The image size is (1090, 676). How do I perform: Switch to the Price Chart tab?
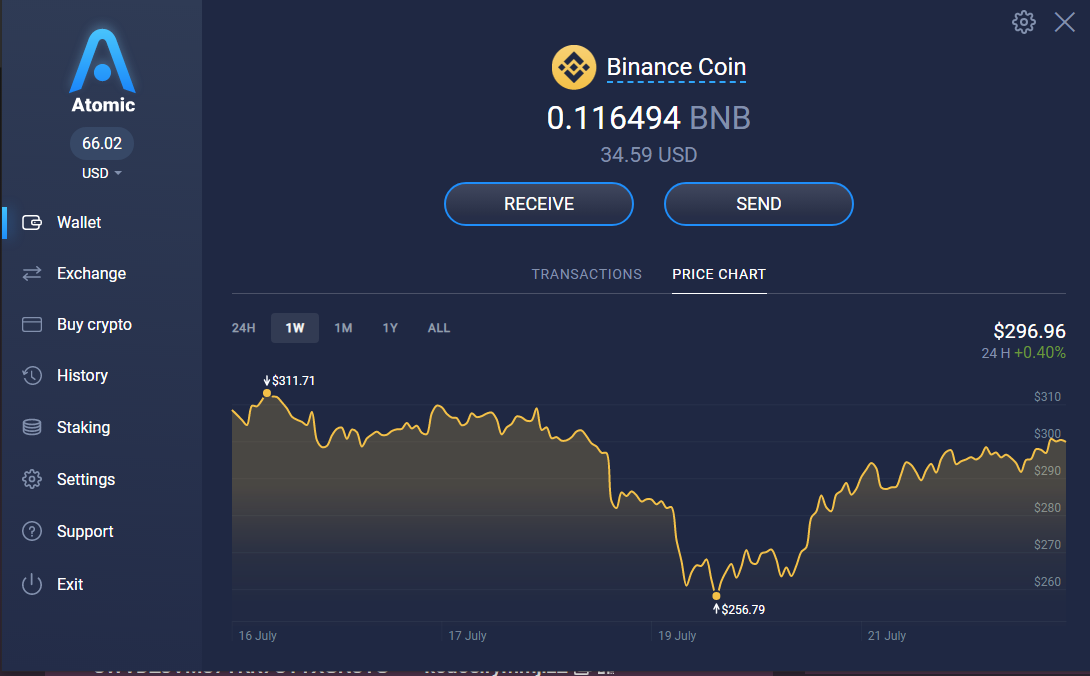[719, 274]
